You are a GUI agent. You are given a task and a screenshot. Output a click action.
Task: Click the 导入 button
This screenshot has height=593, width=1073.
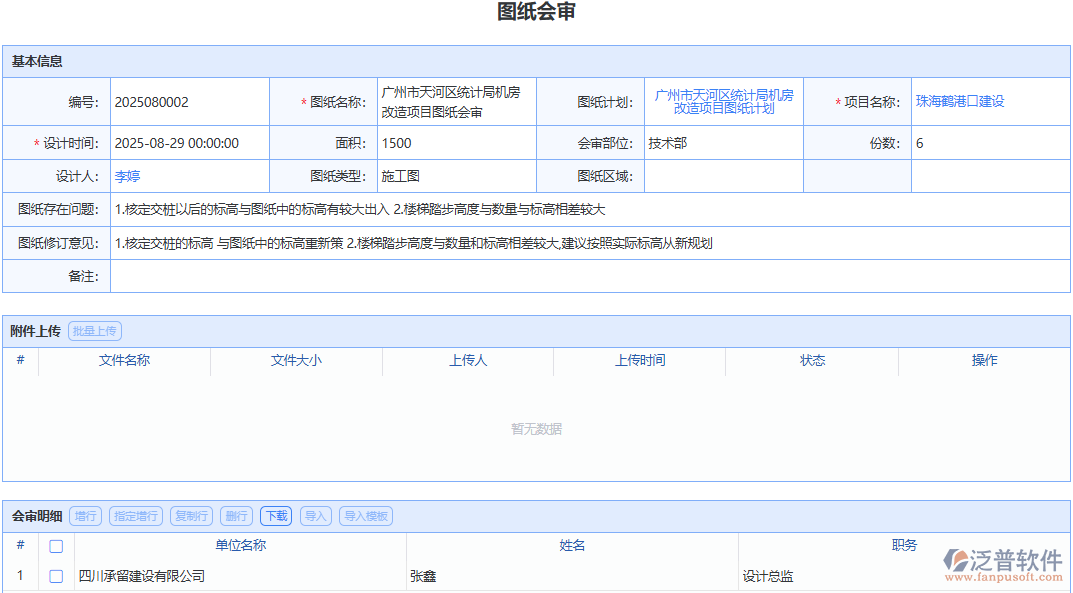point(315,516)
